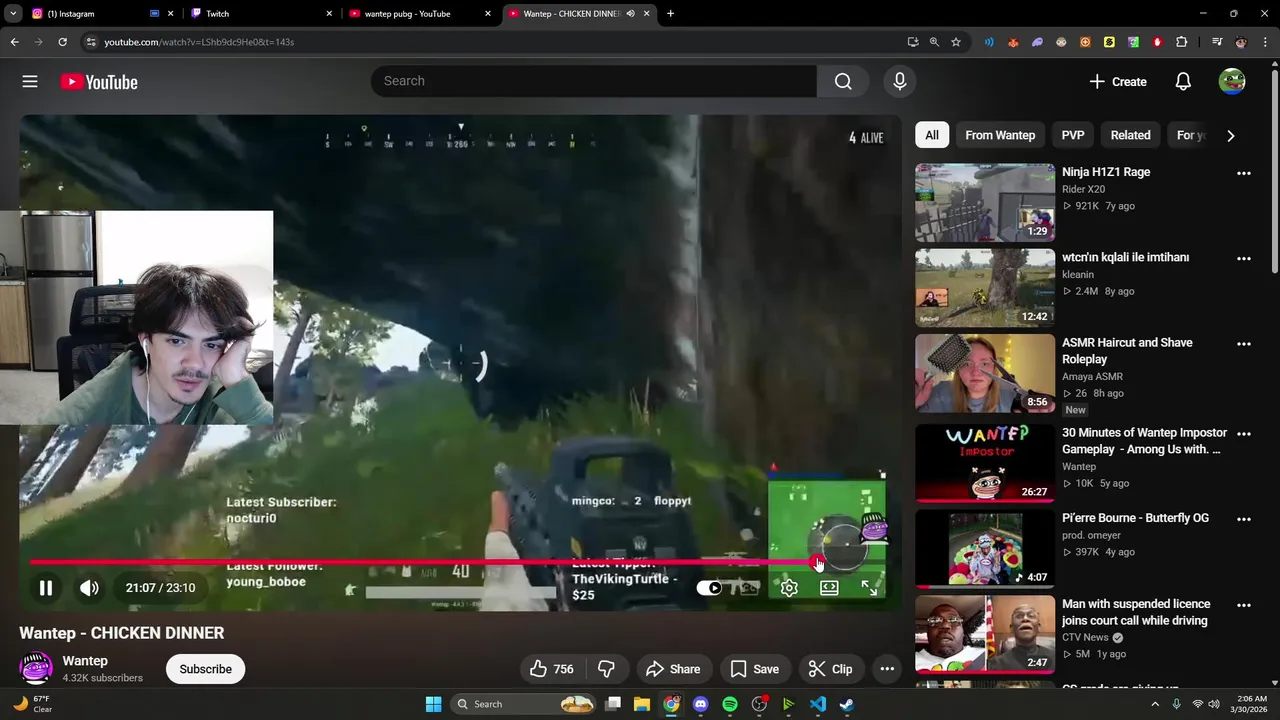Toggle closed captions CC button

749,588
